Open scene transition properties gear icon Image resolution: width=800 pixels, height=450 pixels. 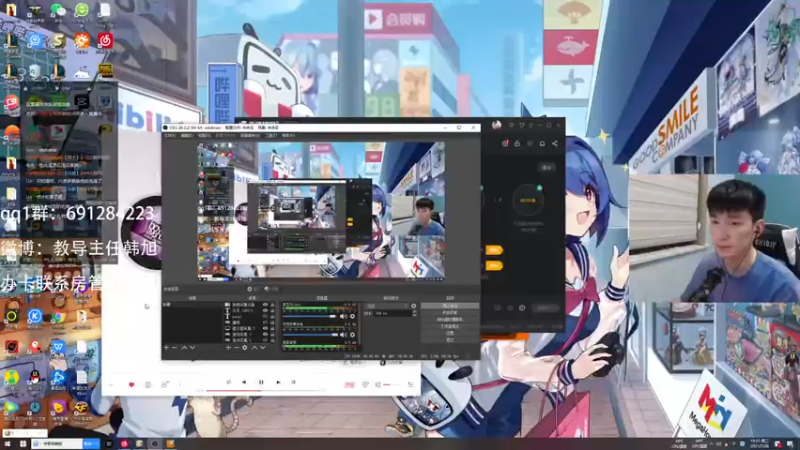pyautogui.click(x=414, y=306)
